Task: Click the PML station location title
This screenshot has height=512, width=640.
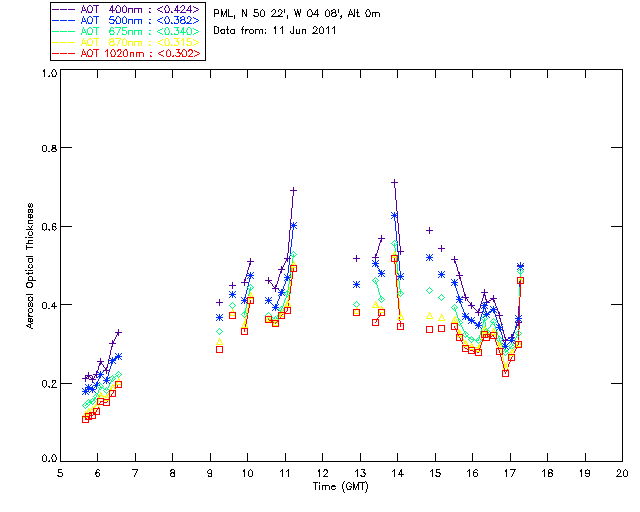Action: (297, 14)
